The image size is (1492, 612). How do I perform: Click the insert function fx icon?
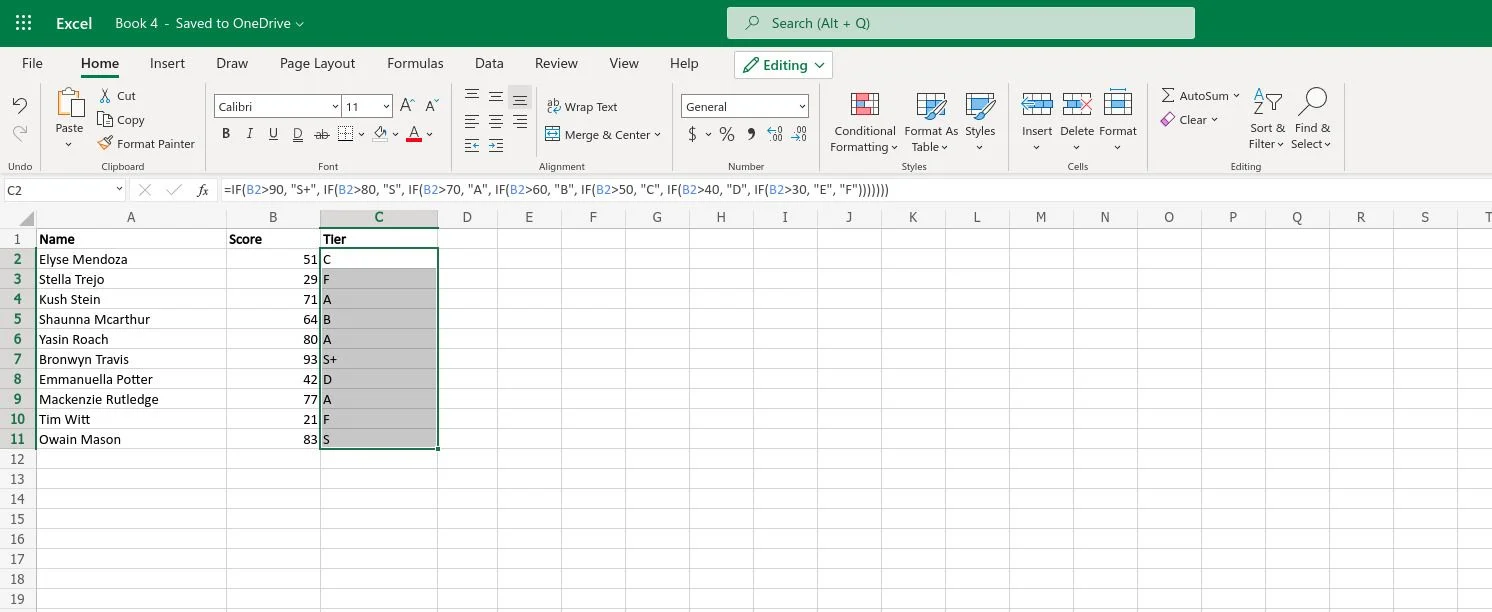pyautogui.click(x=203, y=189)
